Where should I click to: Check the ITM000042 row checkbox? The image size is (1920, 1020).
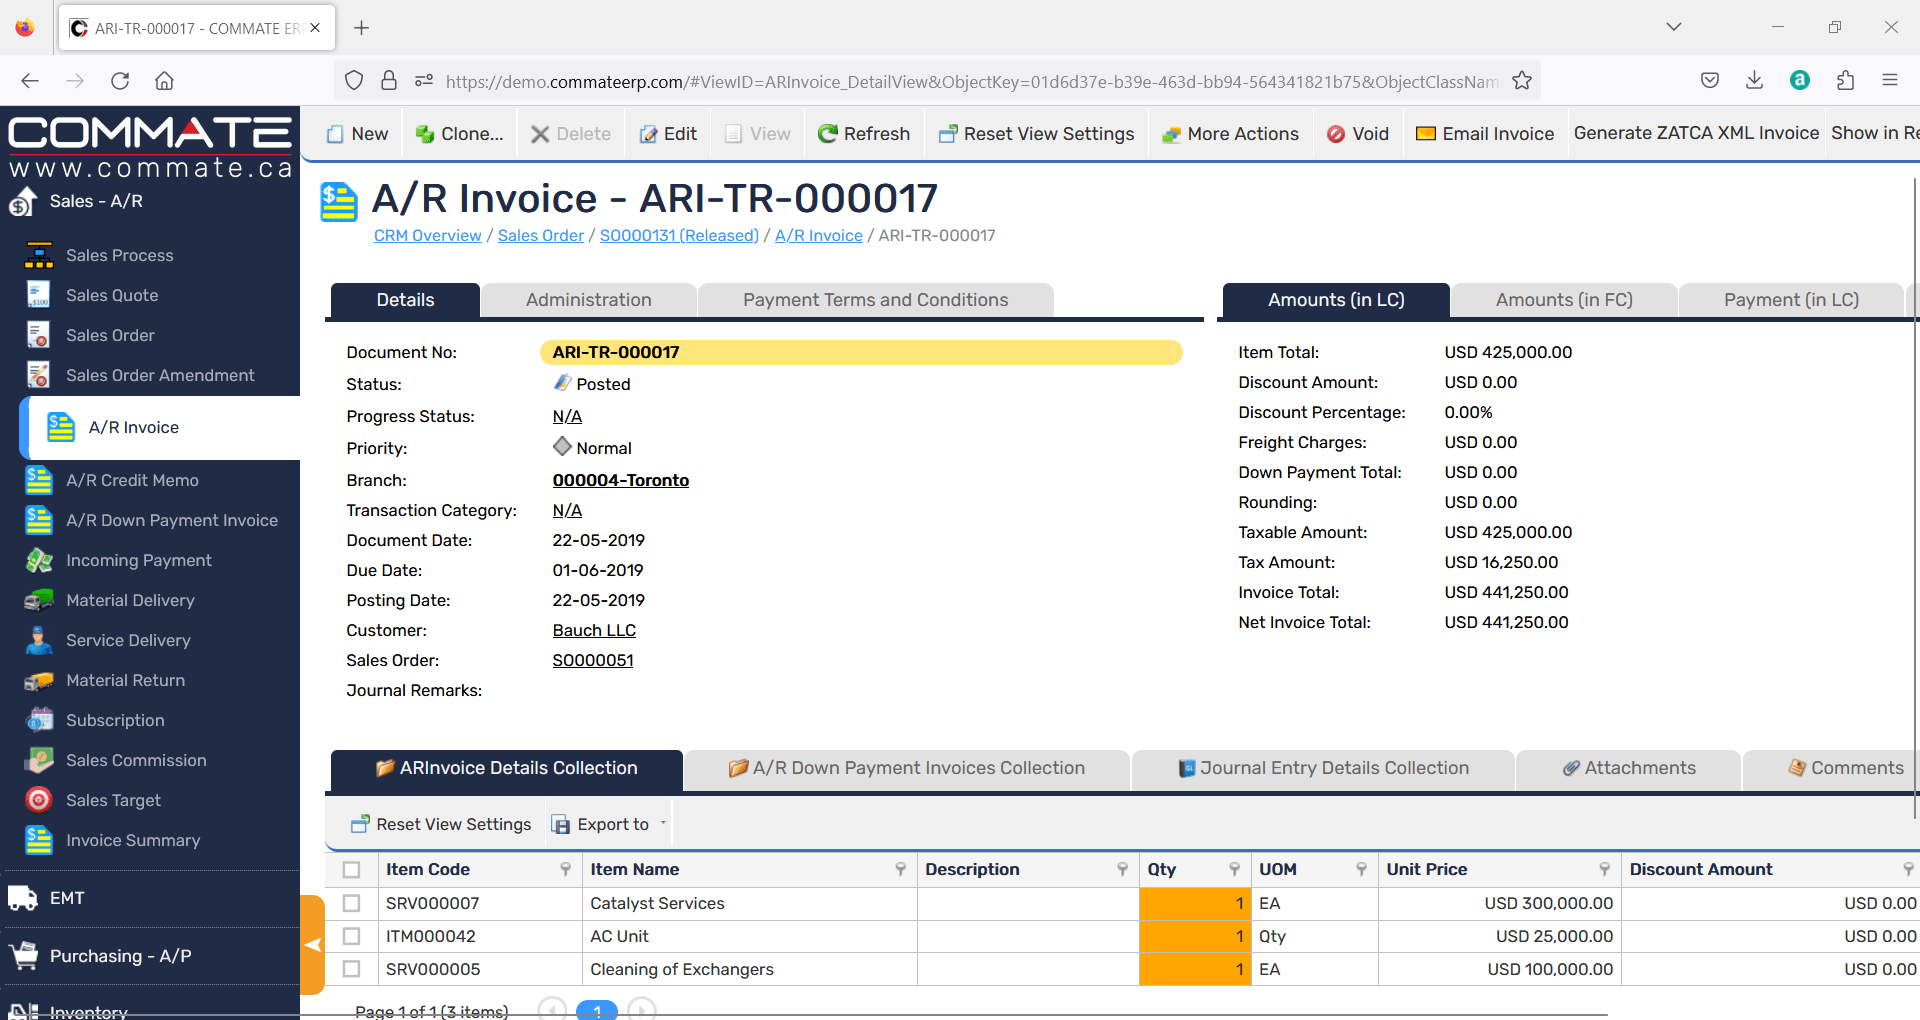tap(351, 936)
